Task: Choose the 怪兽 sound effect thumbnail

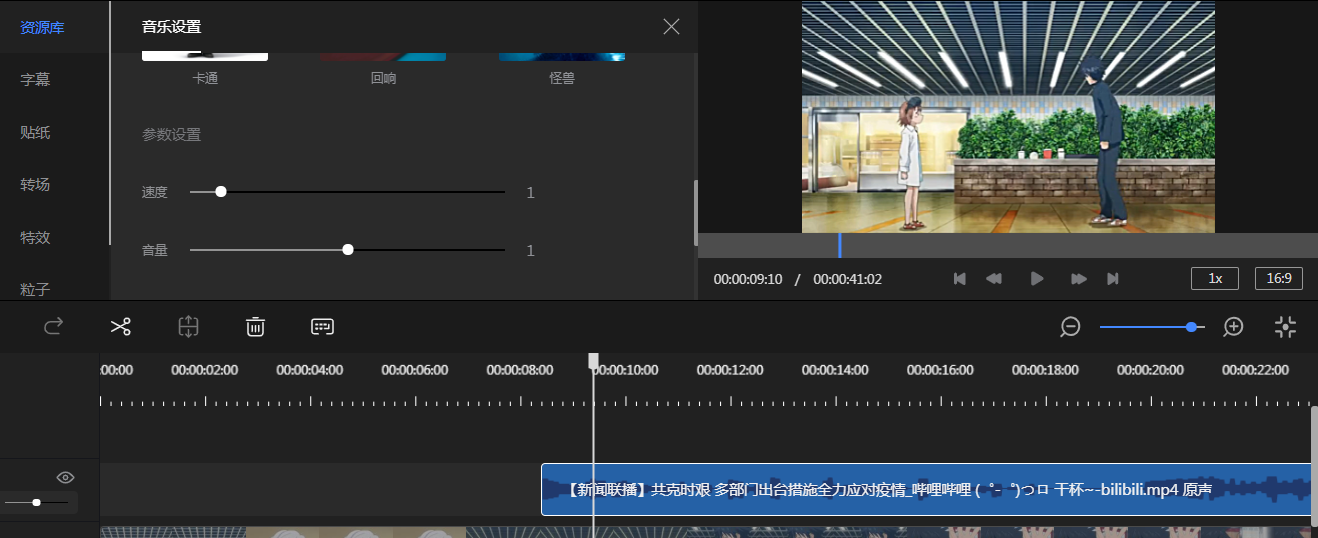Action: (562, 56)
